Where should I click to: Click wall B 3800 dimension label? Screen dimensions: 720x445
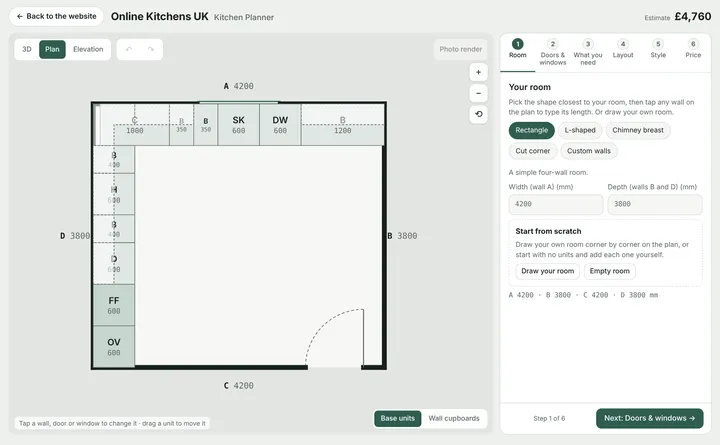[x=402, y=236]
